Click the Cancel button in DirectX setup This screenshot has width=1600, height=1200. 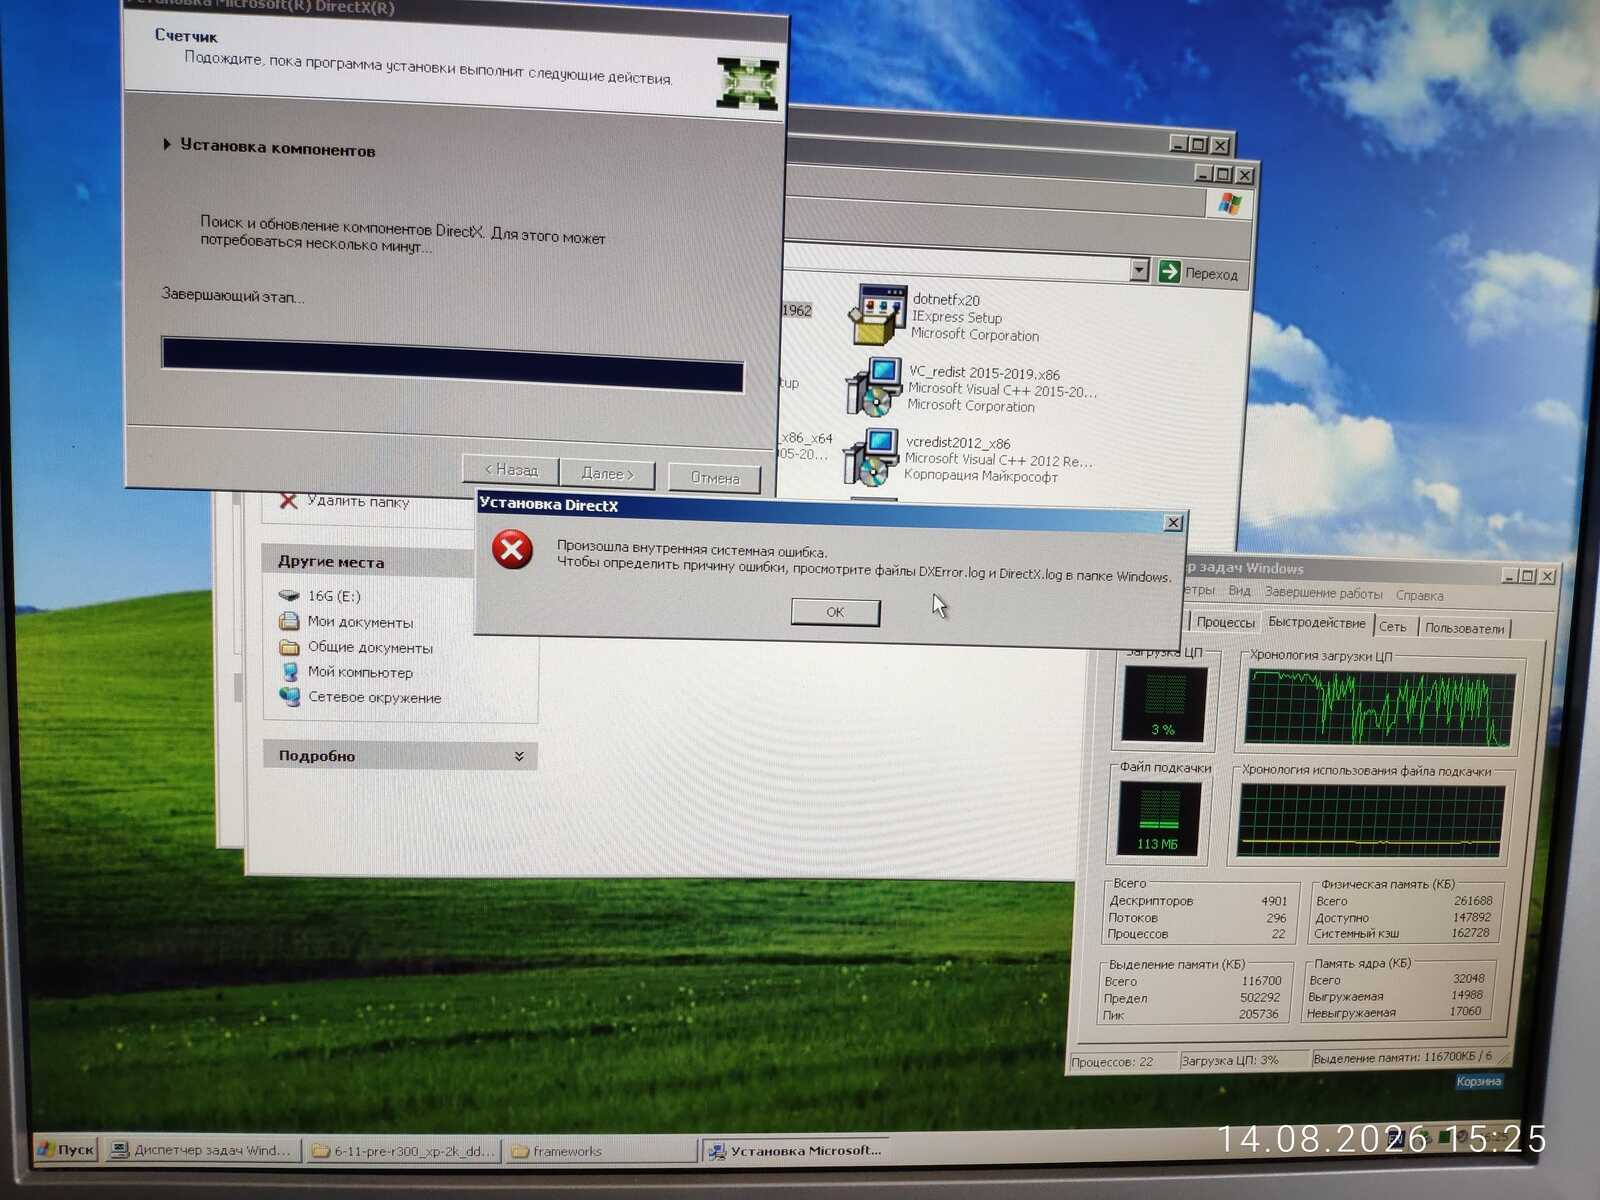[x=715, y=478]
